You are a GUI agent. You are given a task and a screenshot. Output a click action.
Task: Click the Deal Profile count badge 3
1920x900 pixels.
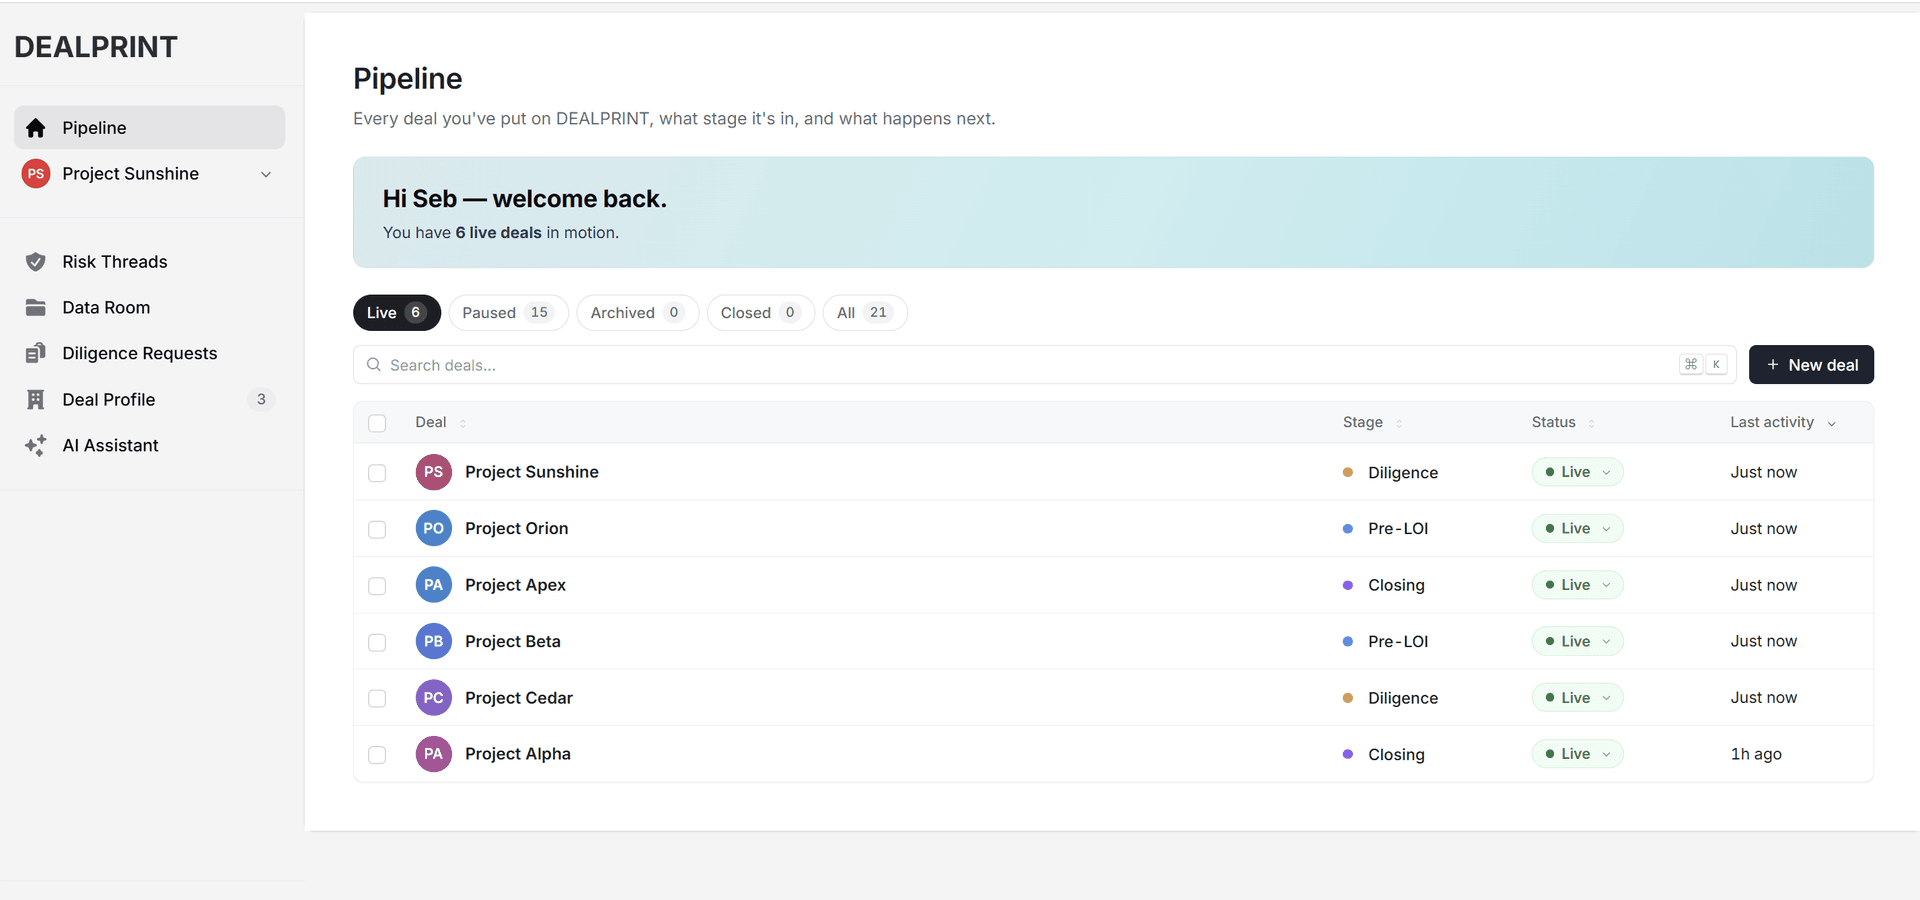pos(261,399)
